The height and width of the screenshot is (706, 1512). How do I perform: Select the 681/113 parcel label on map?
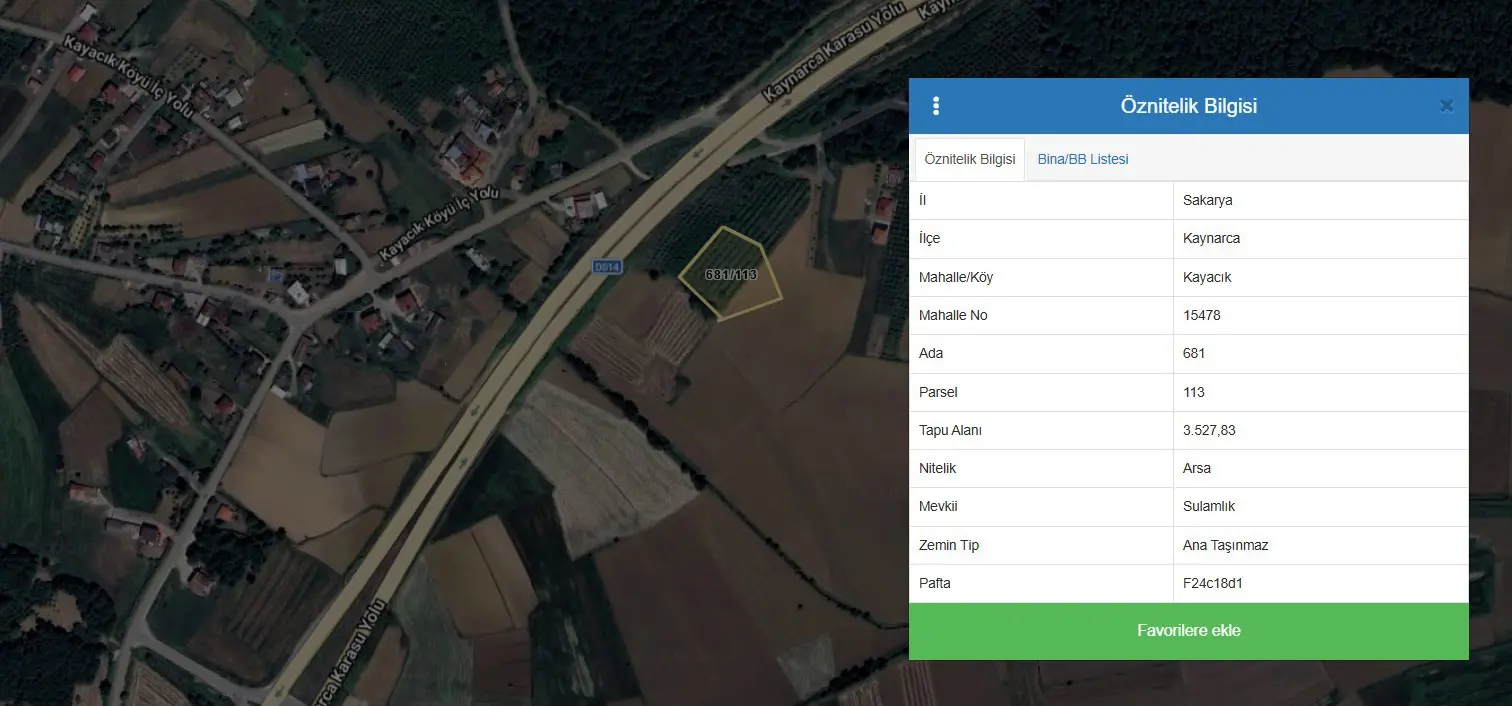(731, 274)
